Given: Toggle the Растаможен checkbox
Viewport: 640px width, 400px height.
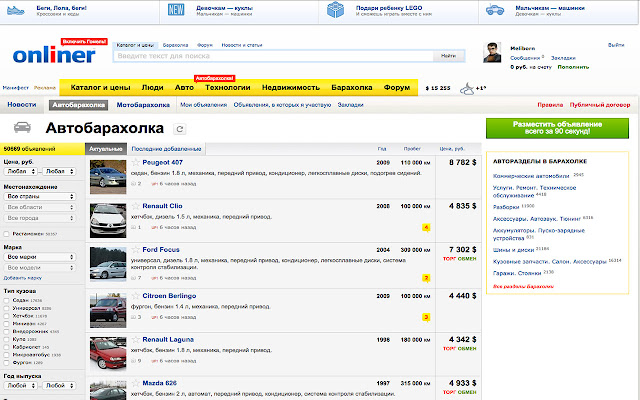Looking at the screenshot, I should [x=6, y=234].
